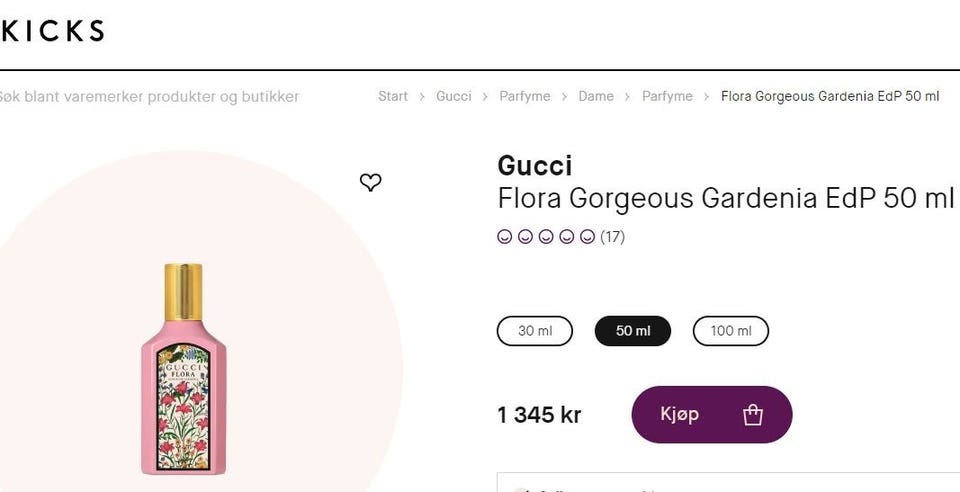
Task: Select the 30 ml size option
Action: click(x=535, y=331)
